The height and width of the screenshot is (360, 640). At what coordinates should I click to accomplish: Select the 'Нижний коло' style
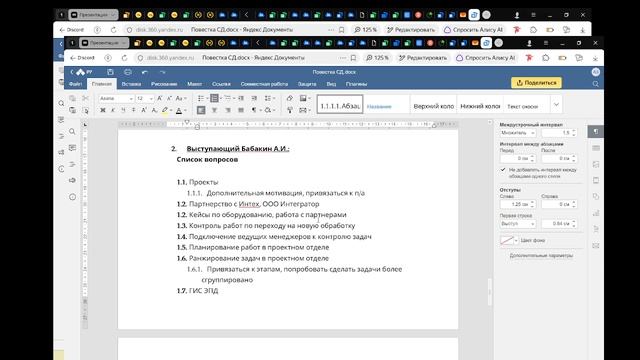coord(480,106)
